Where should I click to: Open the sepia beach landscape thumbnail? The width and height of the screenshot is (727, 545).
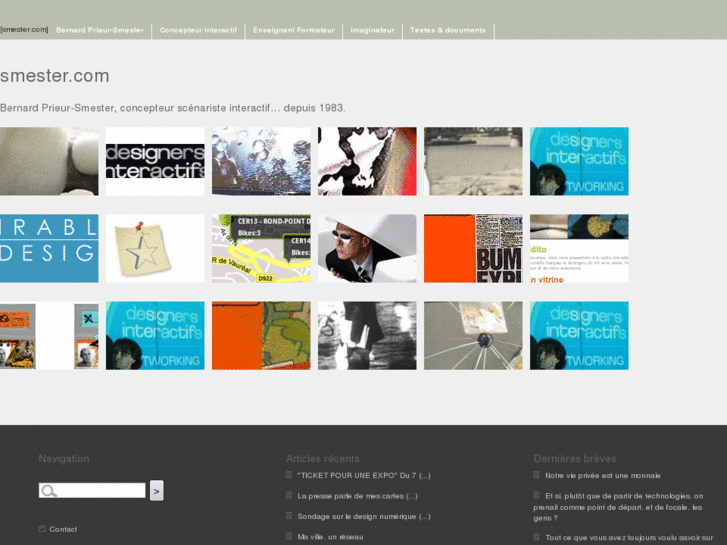click(473, 161)
